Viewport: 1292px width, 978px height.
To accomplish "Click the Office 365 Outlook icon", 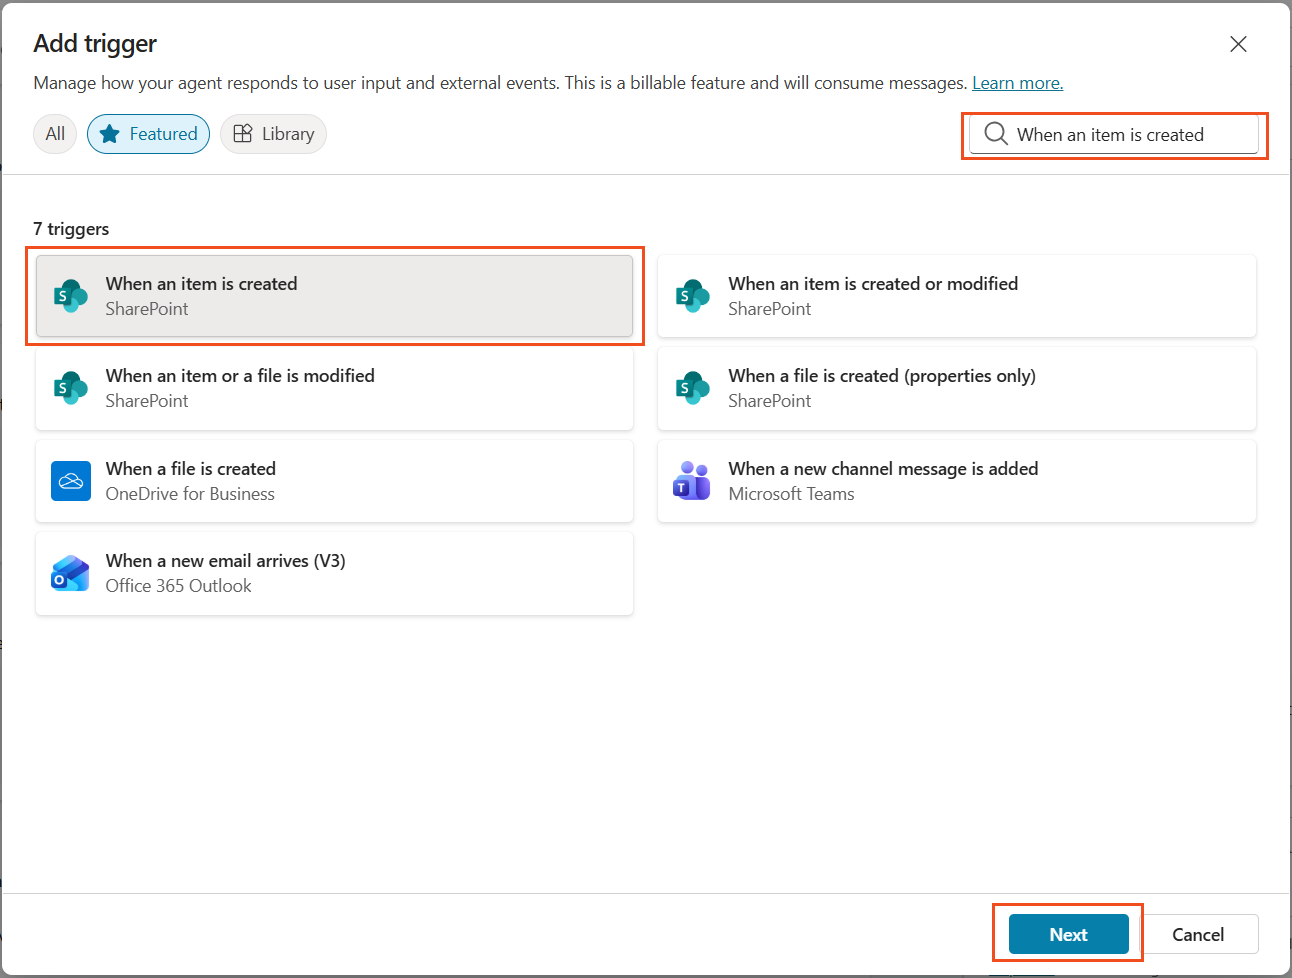I will pos(70,573).
